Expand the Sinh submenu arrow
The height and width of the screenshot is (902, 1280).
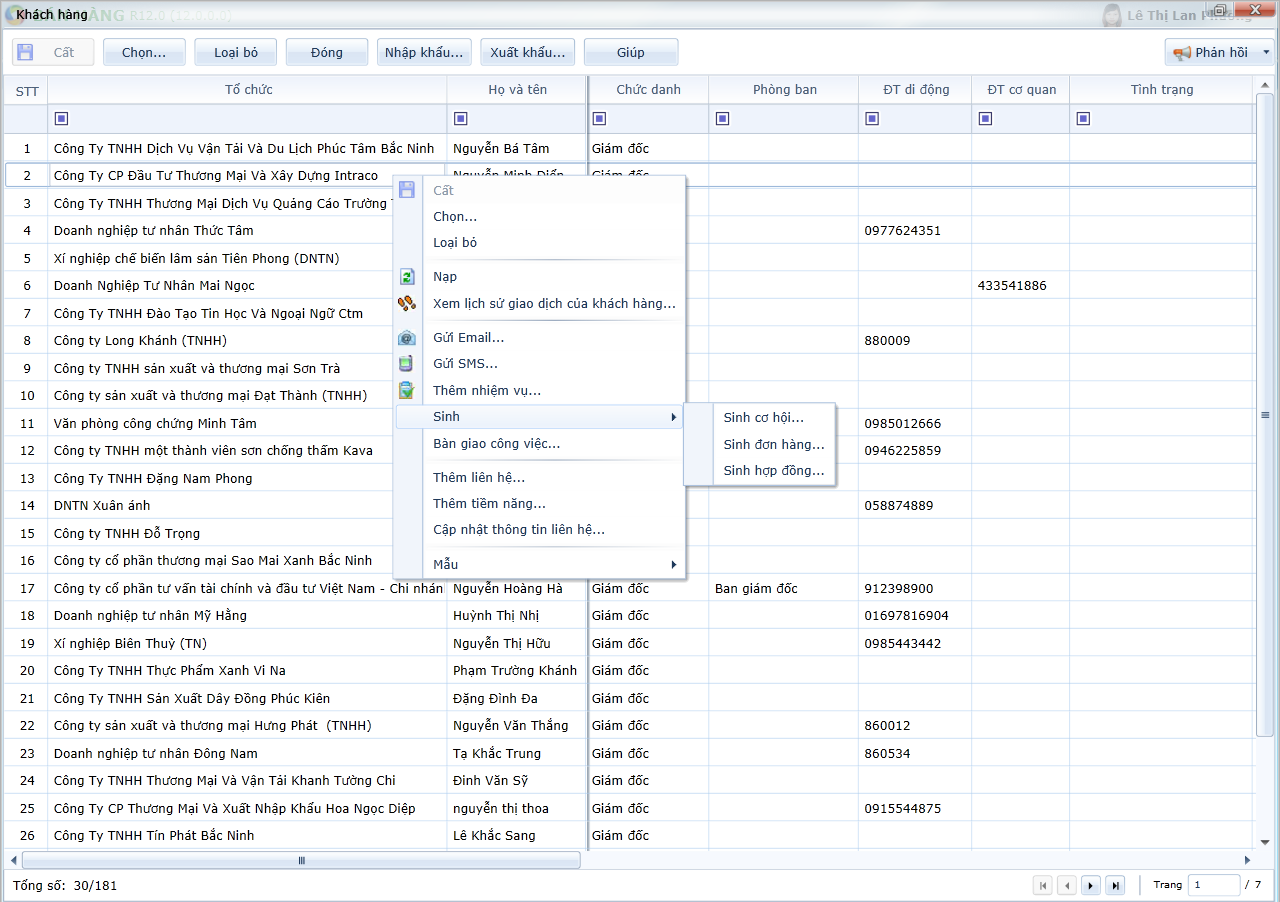click(x=673, y=417)
